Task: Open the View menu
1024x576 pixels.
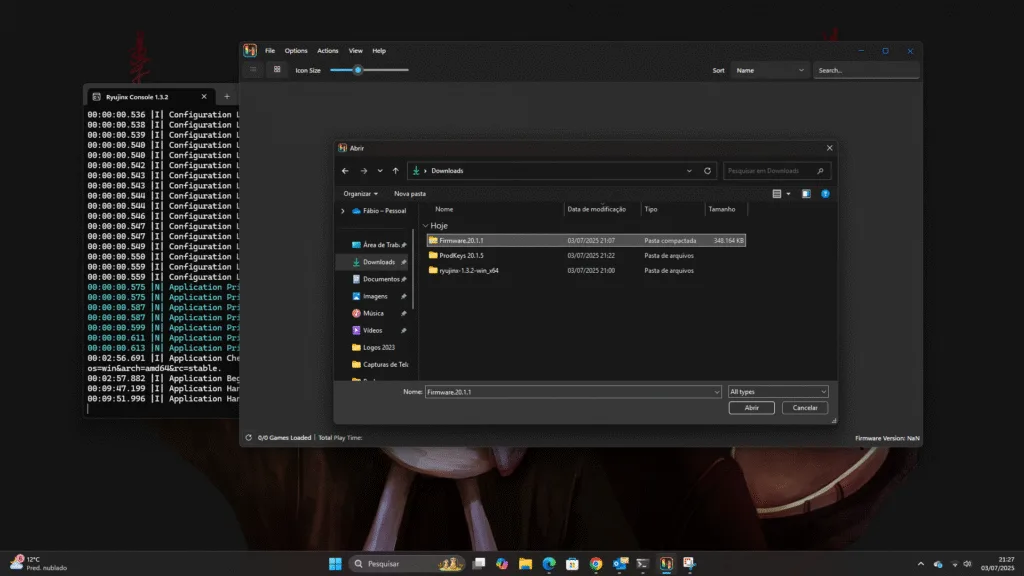Action: tap(355, 51)
